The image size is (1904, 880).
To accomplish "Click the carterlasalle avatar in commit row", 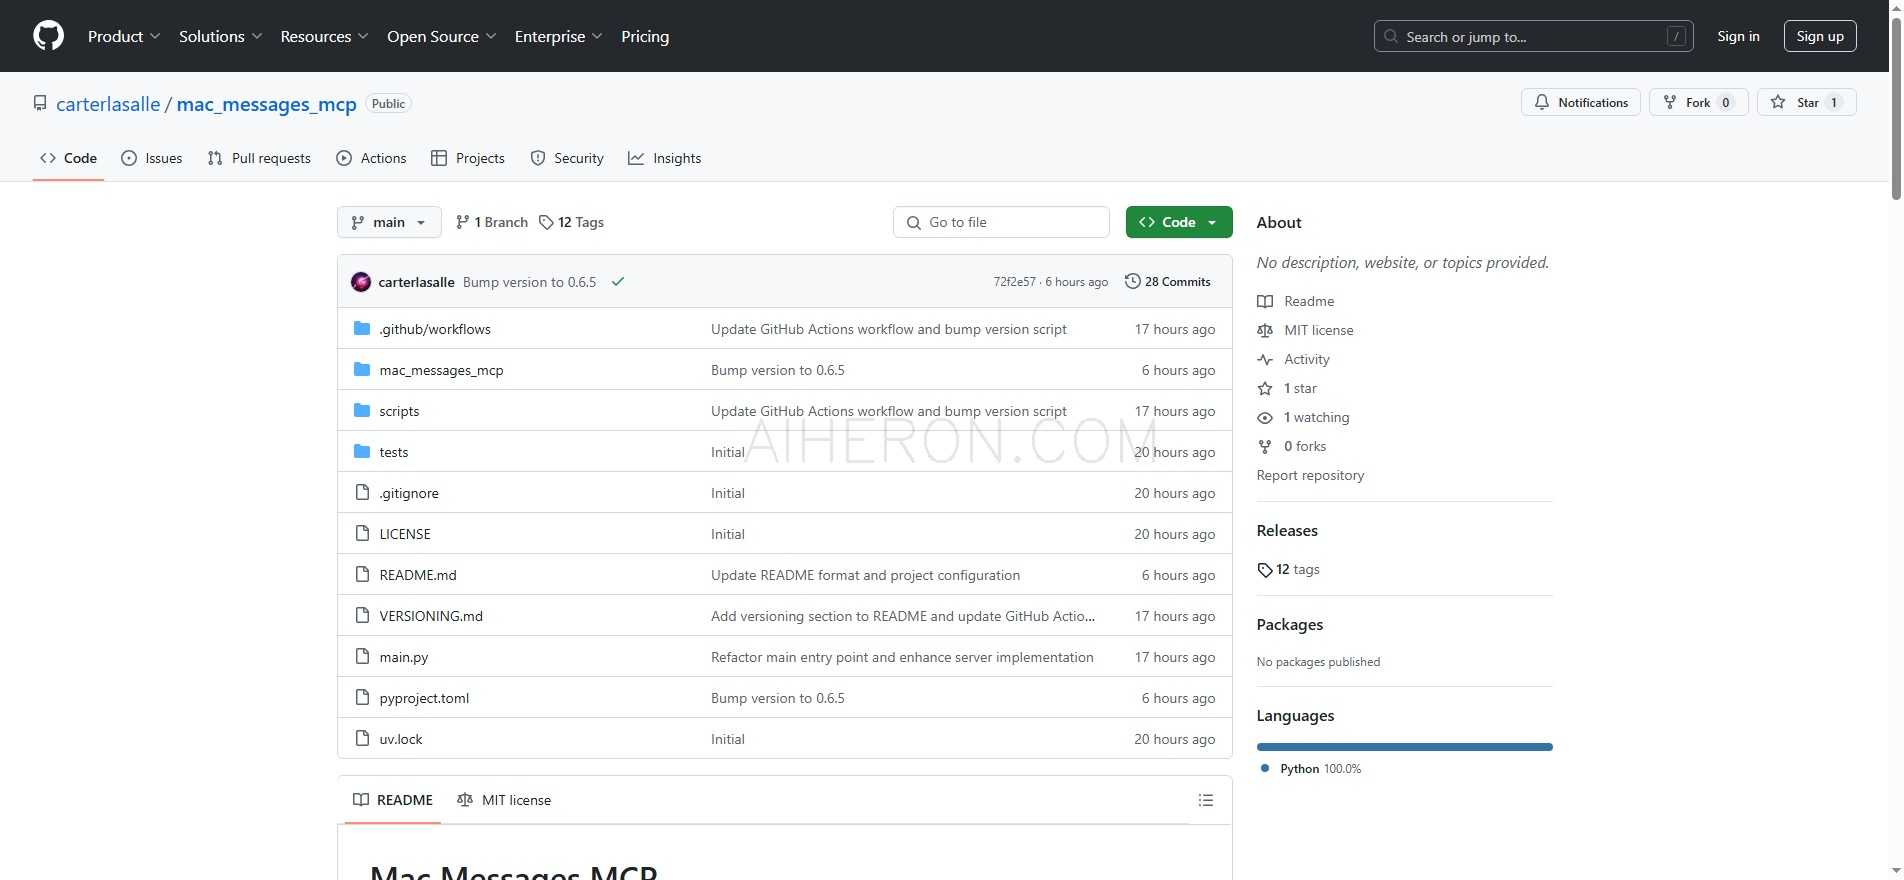I will click(361, 282).
